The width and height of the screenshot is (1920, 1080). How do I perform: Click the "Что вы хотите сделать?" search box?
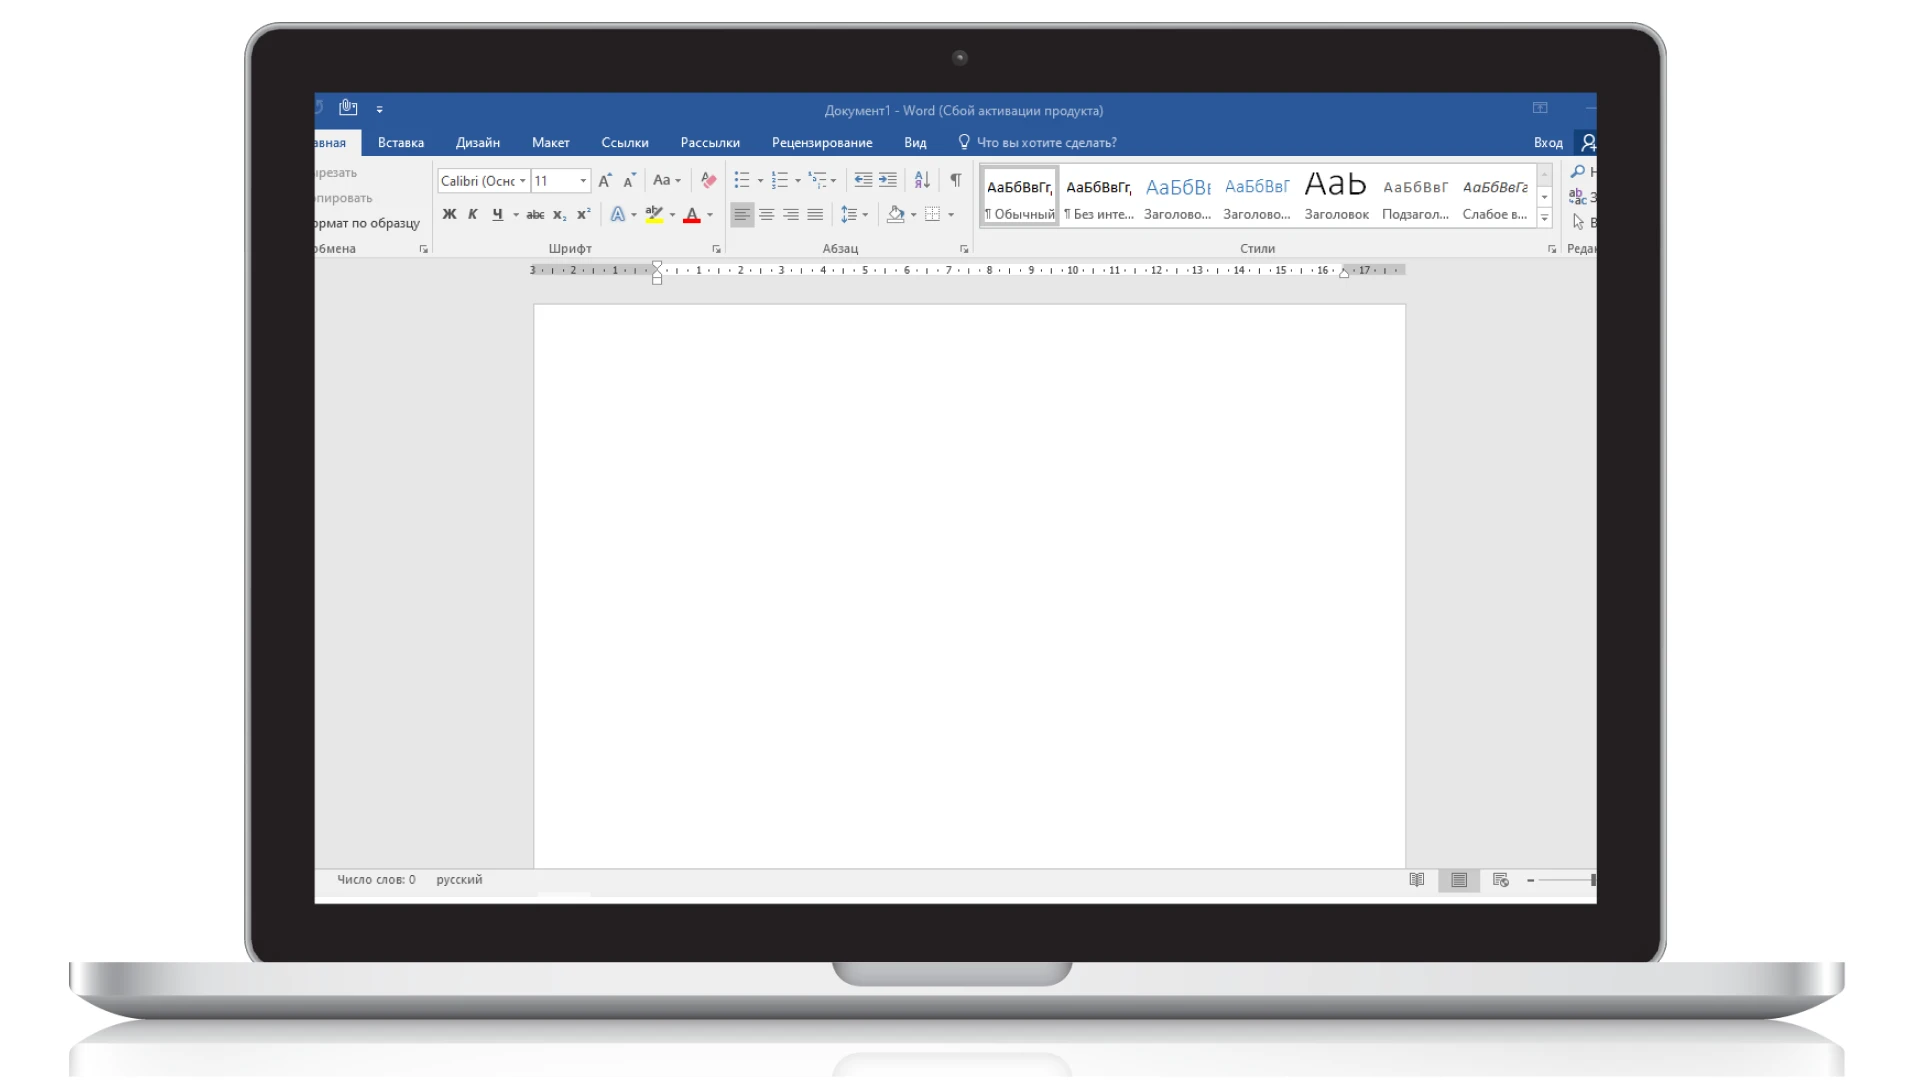(x=1045, y=143)
